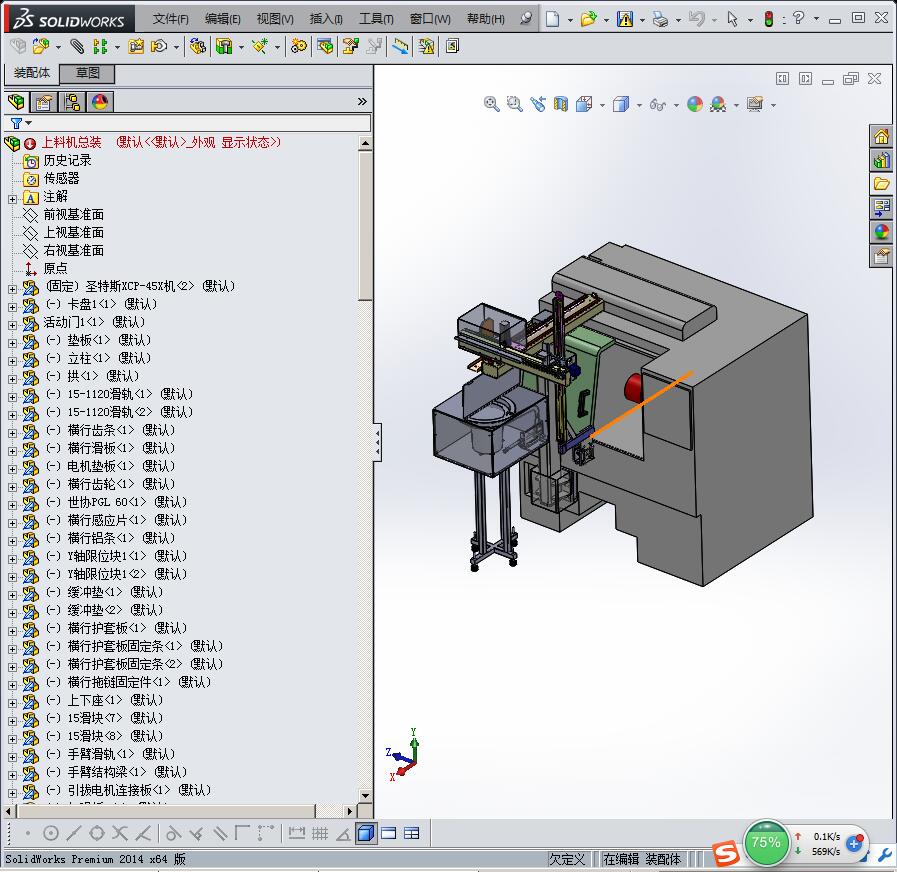Click the feature tree filter funnel icon
This screenshot has height=872, width=897.
16,123
